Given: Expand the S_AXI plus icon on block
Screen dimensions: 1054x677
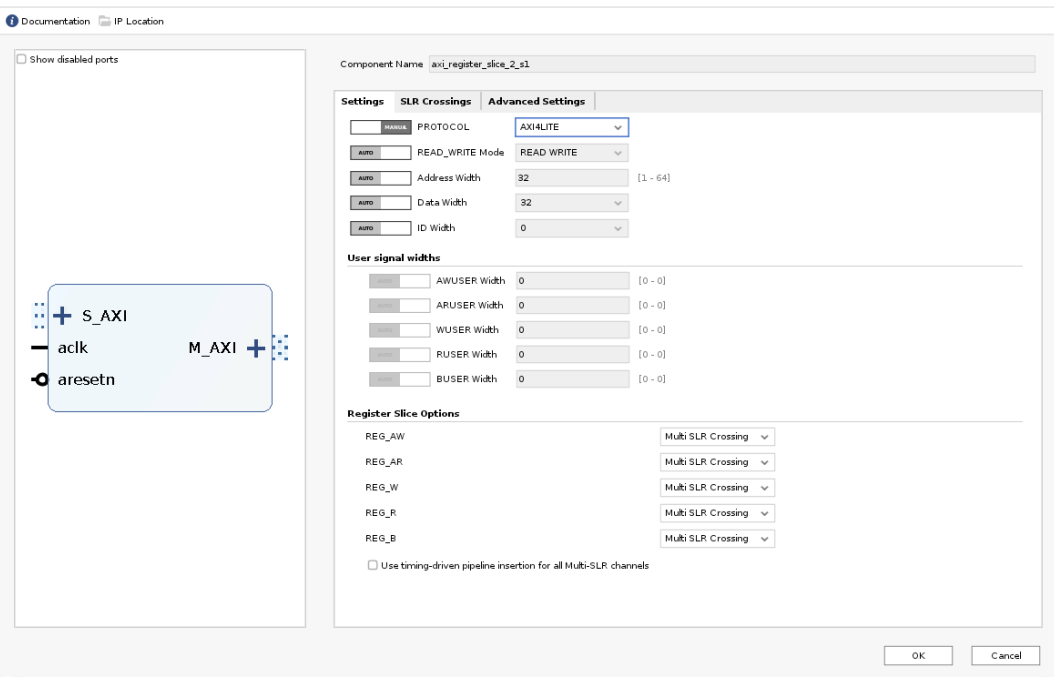Looking at the screenshot, I should pos(62,315).
